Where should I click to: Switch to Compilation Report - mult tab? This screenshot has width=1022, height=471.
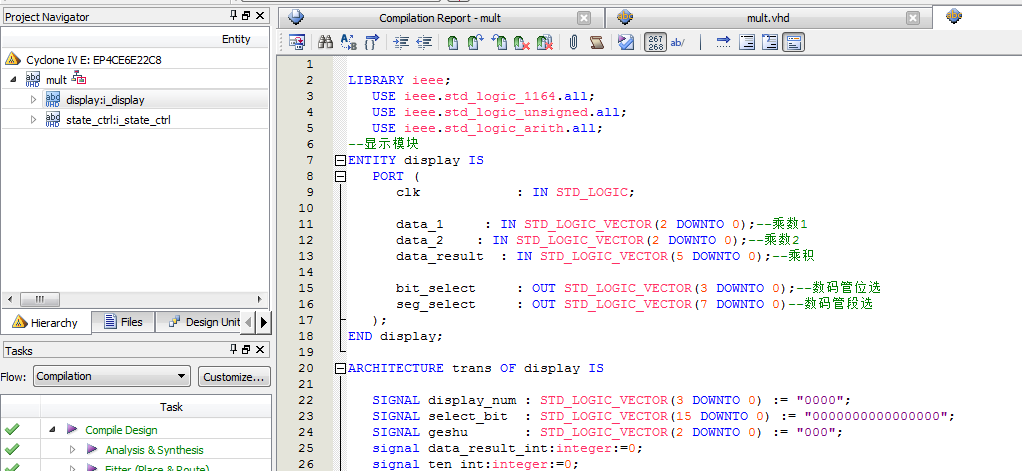pos(439,18)
